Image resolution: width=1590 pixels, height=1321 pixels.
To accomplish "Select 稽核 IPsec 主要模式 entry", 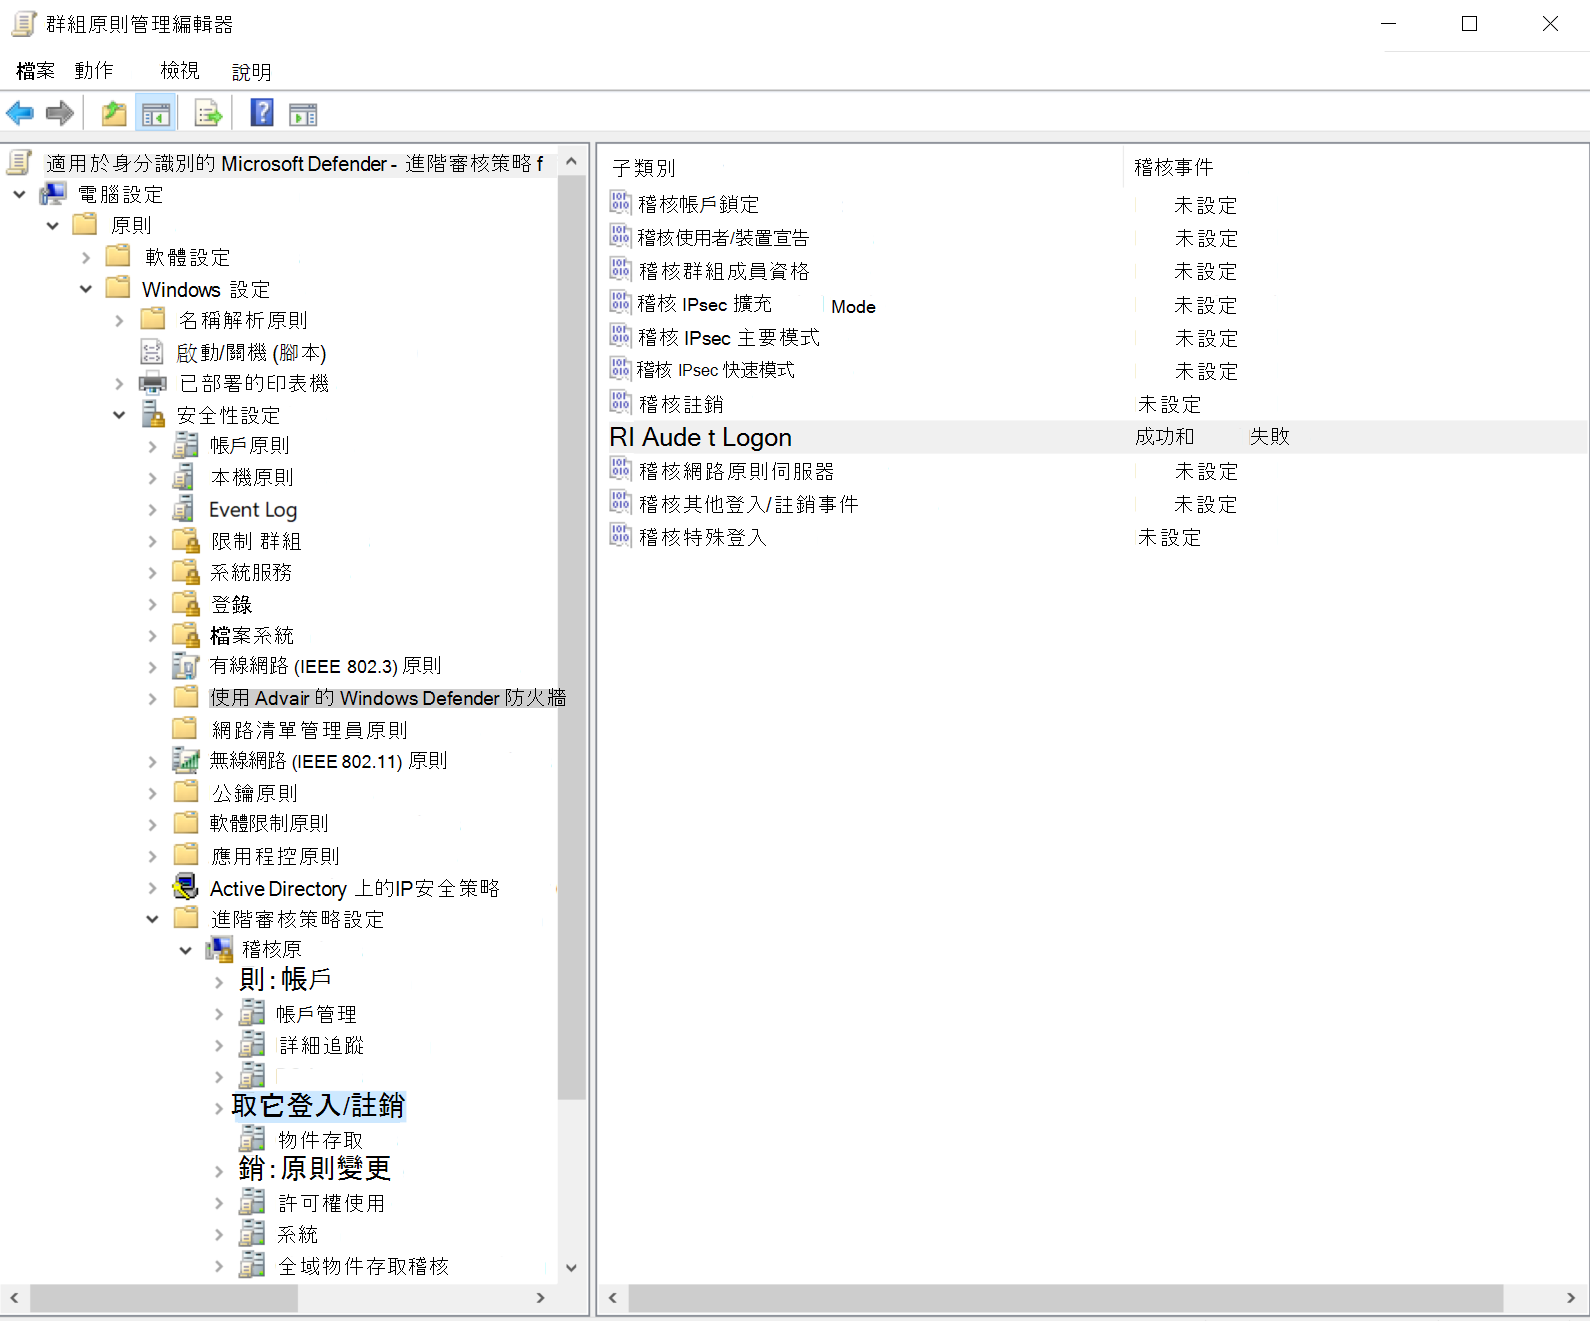I will pyautogui.click(x=728, y=337).
